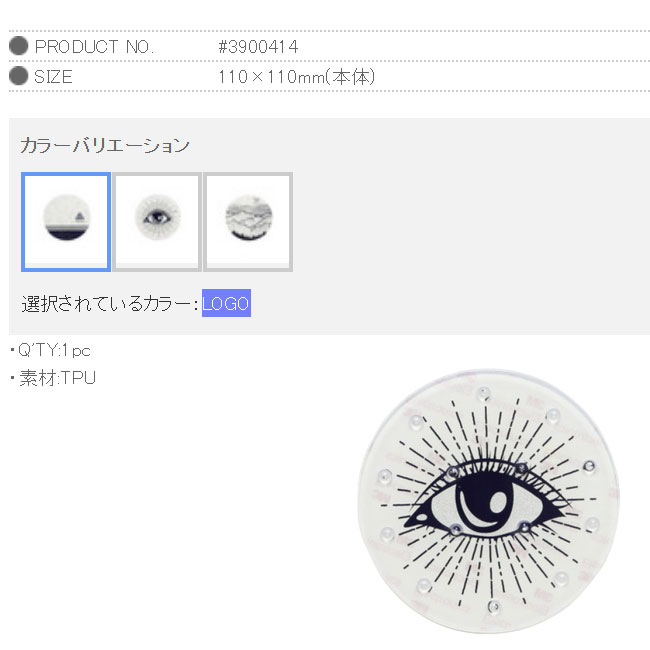Click the black pupil in the eye illustration
The width and height of the screenshot is (650, 650).
pos(485,504)
